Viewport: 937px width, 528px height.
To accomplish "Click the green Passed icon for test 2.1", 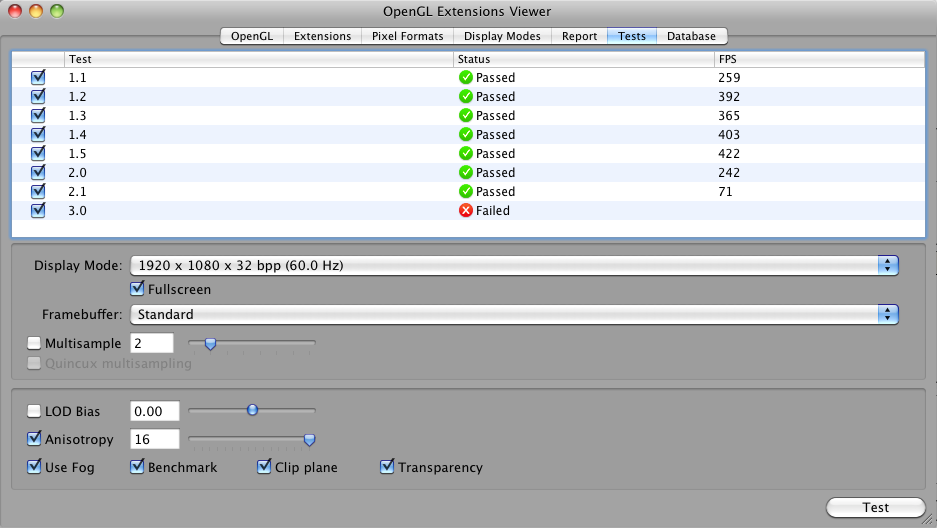I will tap(466, 192).
